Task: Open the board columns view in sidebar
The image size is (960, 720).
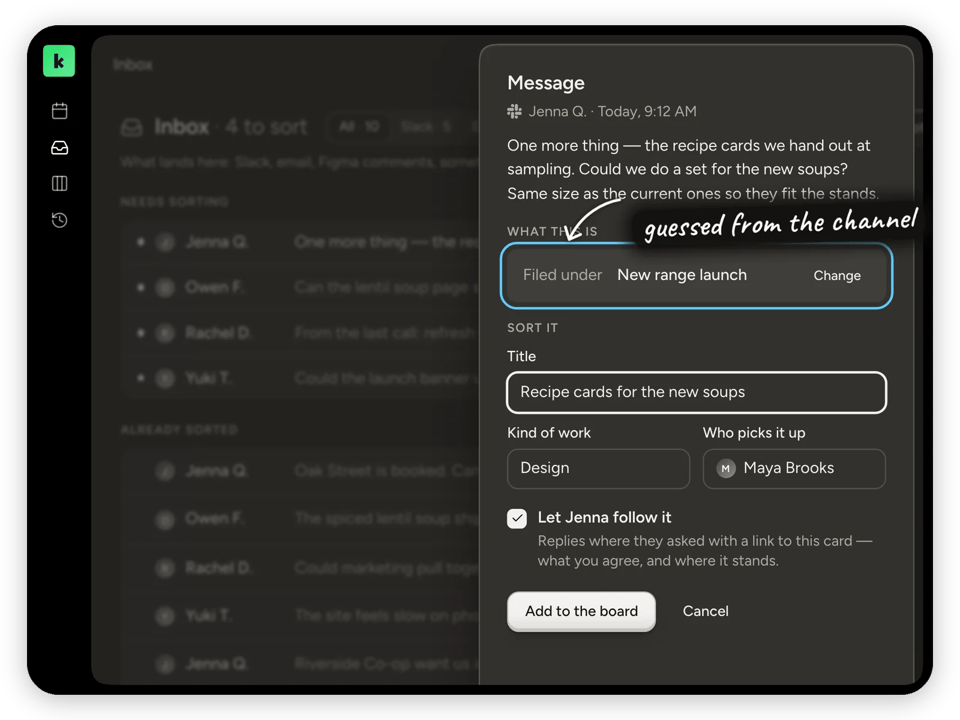Action: click(59, 184)
